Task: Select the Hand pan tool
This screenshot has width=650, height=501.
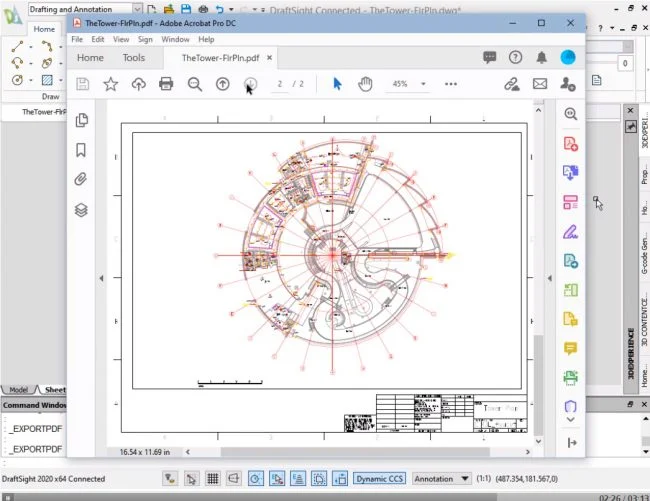Action: 365,84
